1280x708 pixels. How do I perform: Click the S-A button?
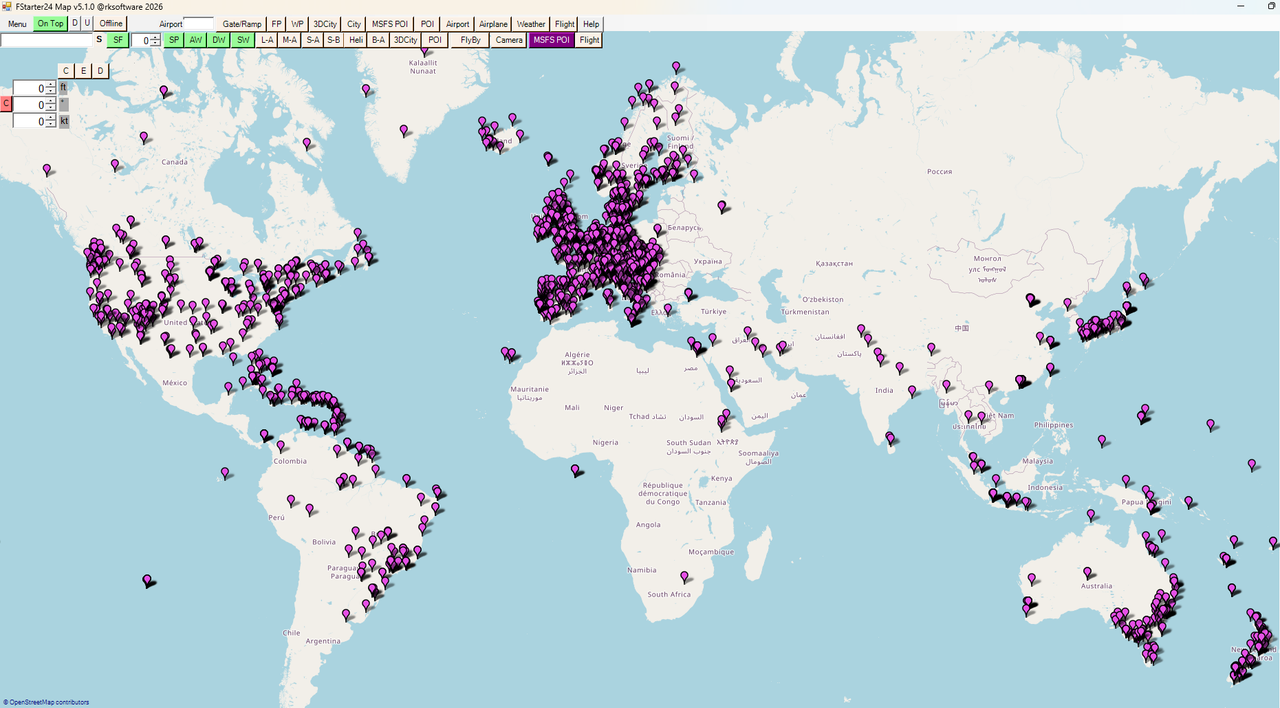click(x=313, y=40)
